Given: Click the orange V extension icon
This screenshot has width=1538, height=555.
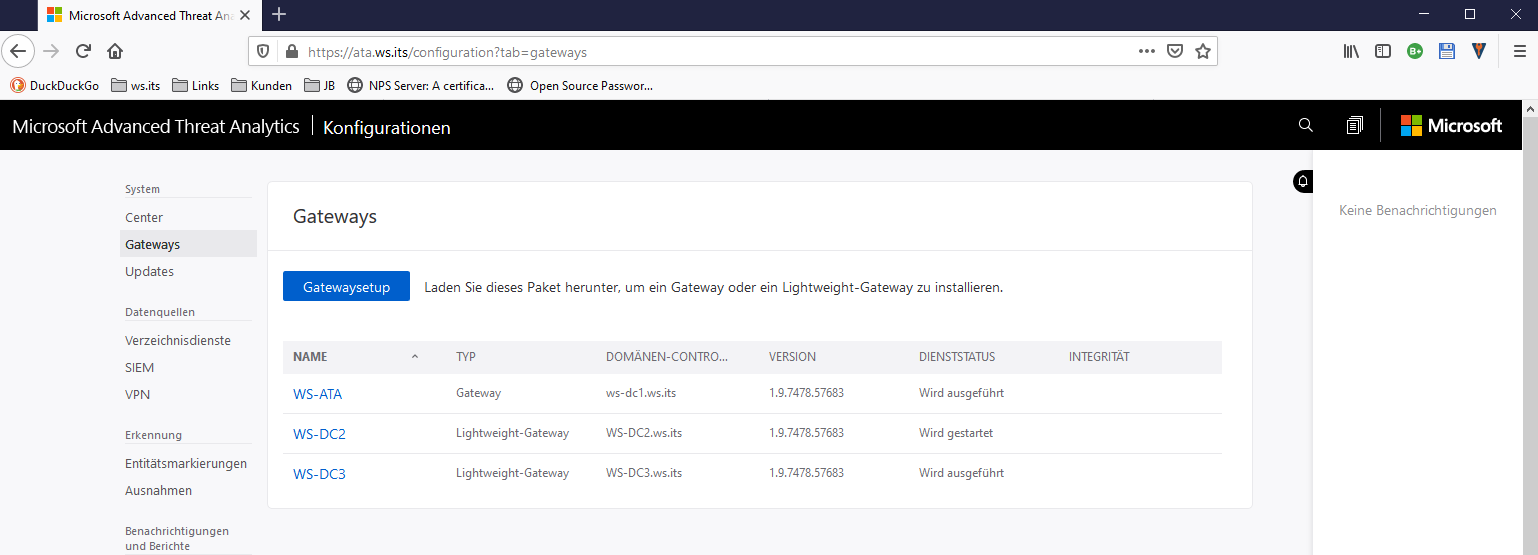Looking at the screenshot, I should pos(1479,51).
